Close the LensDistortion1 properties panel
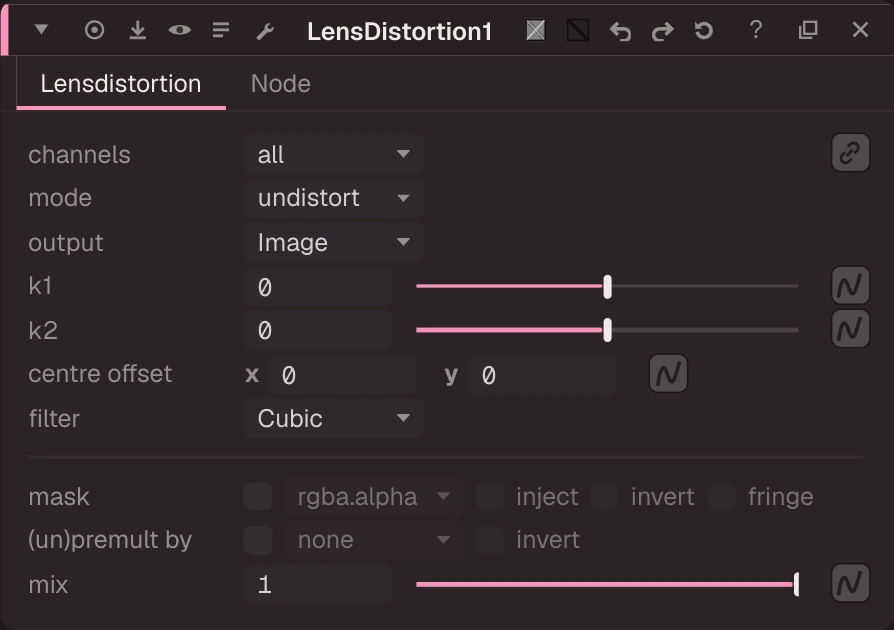Image resolution: width=894 pixels, height=630 pixels. 860,30
